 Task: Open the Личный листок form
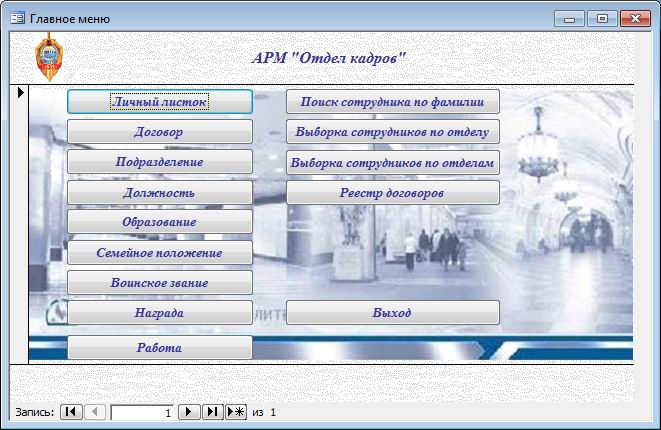160,102
